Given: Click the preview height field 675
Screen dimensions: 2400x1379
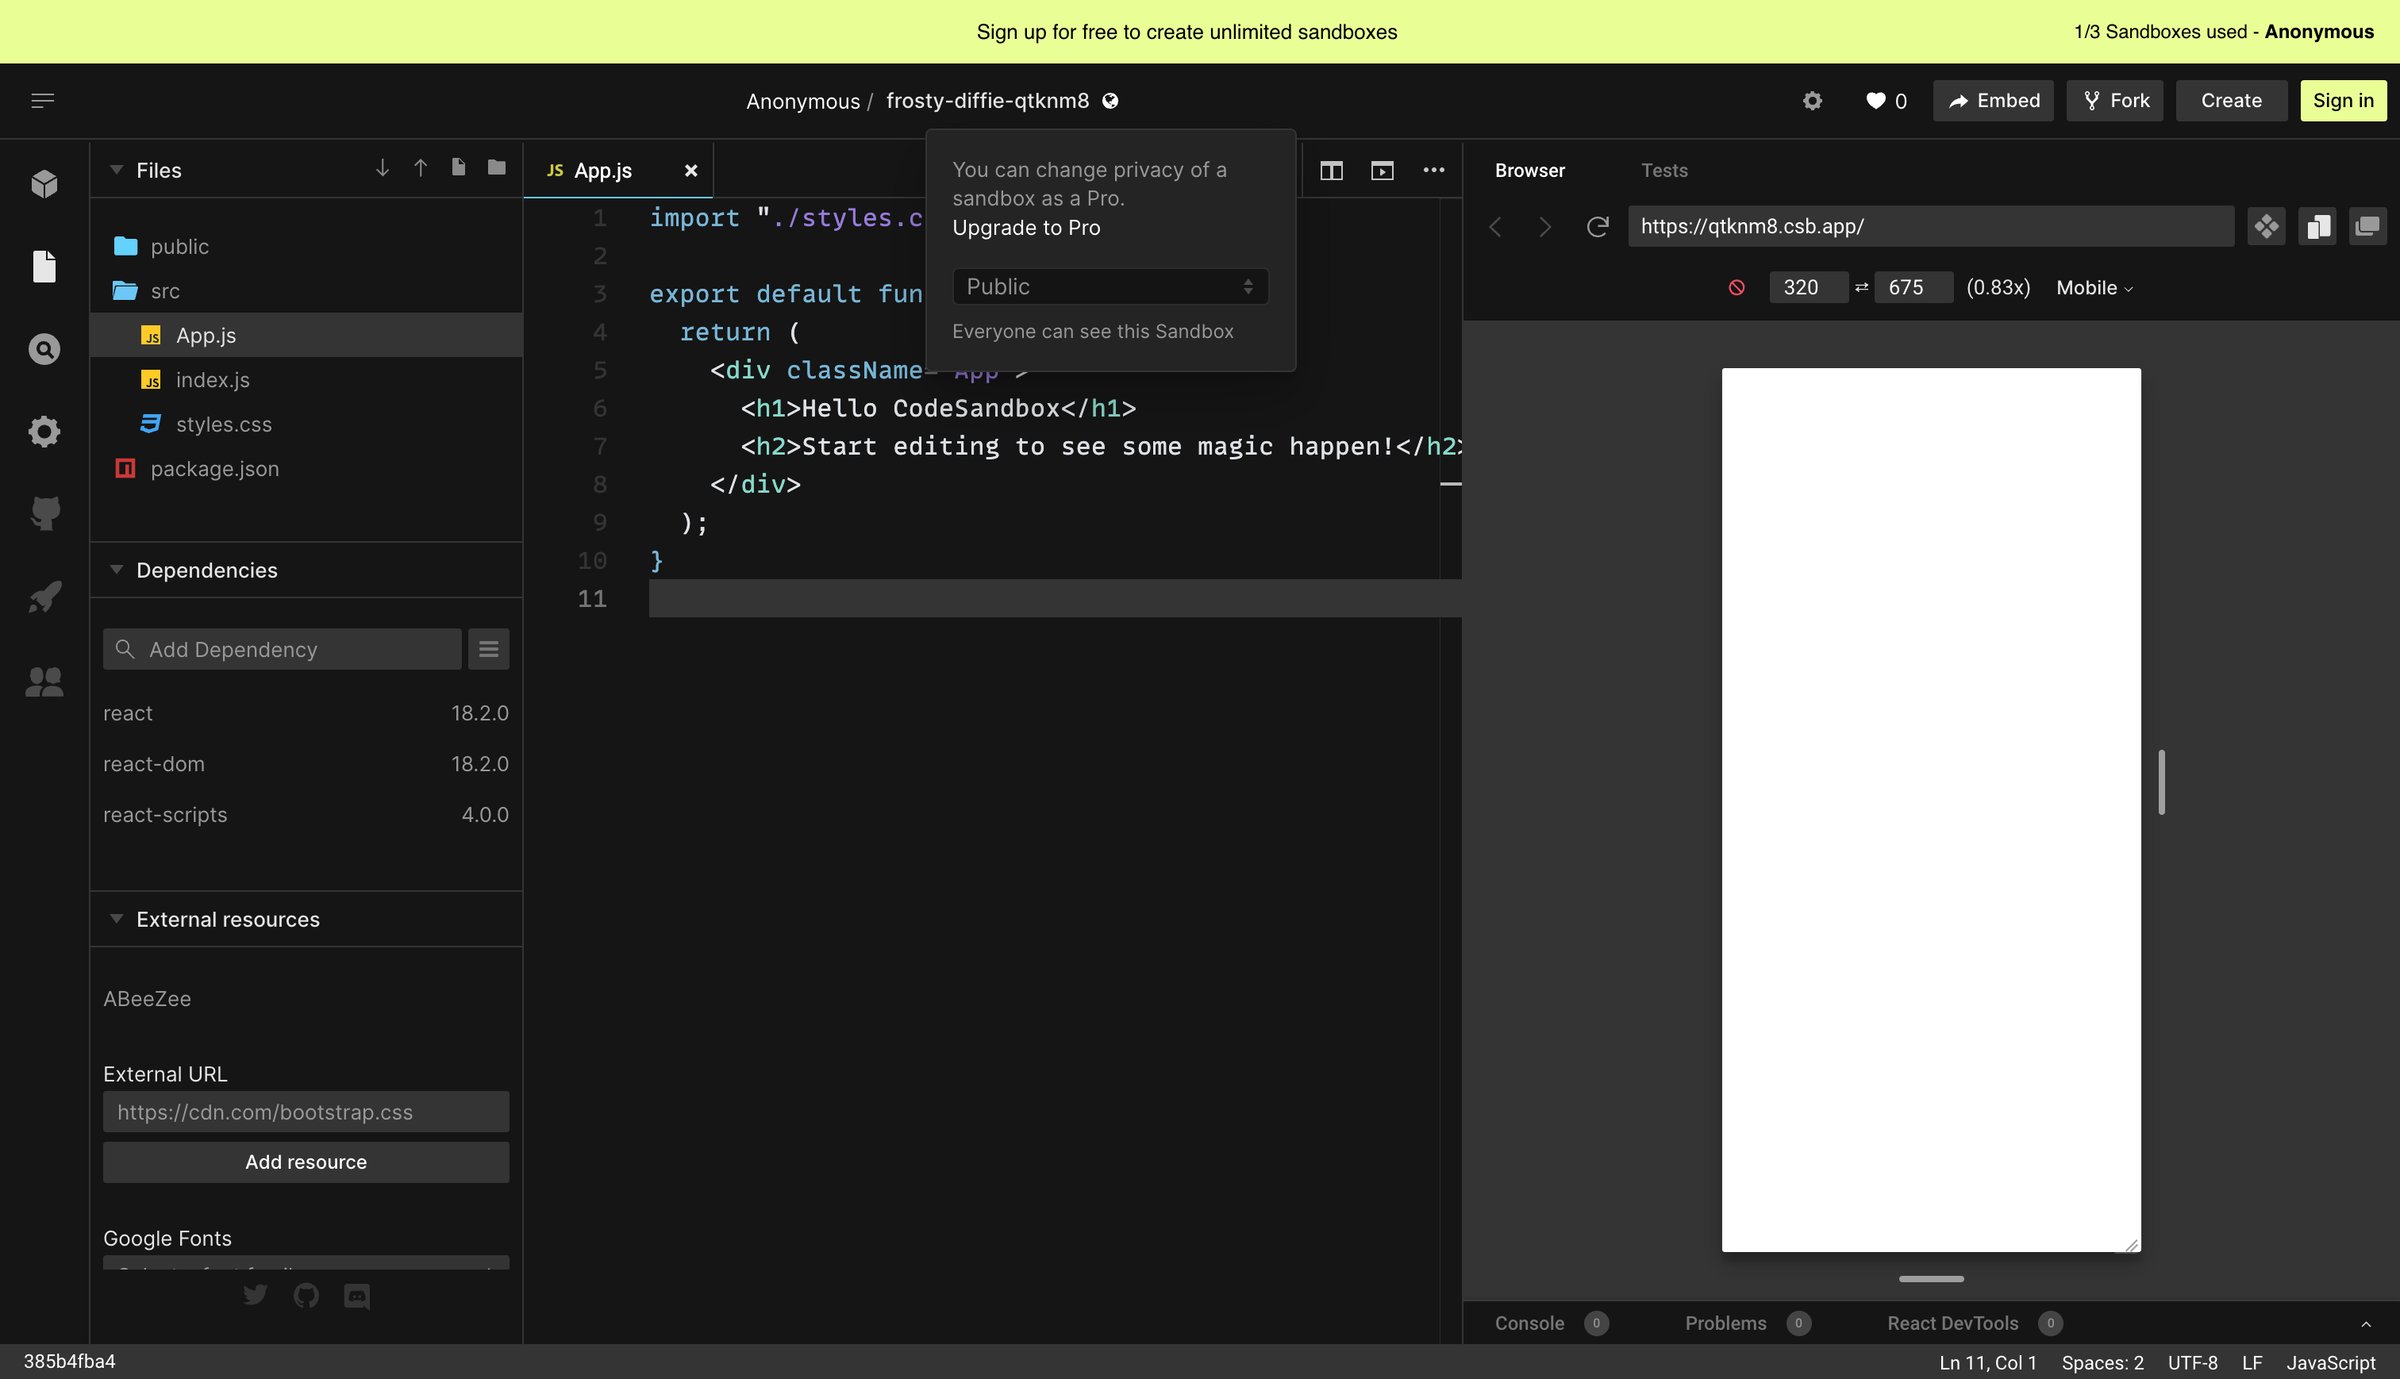Looking at the screenshot, I should 1913,287.
